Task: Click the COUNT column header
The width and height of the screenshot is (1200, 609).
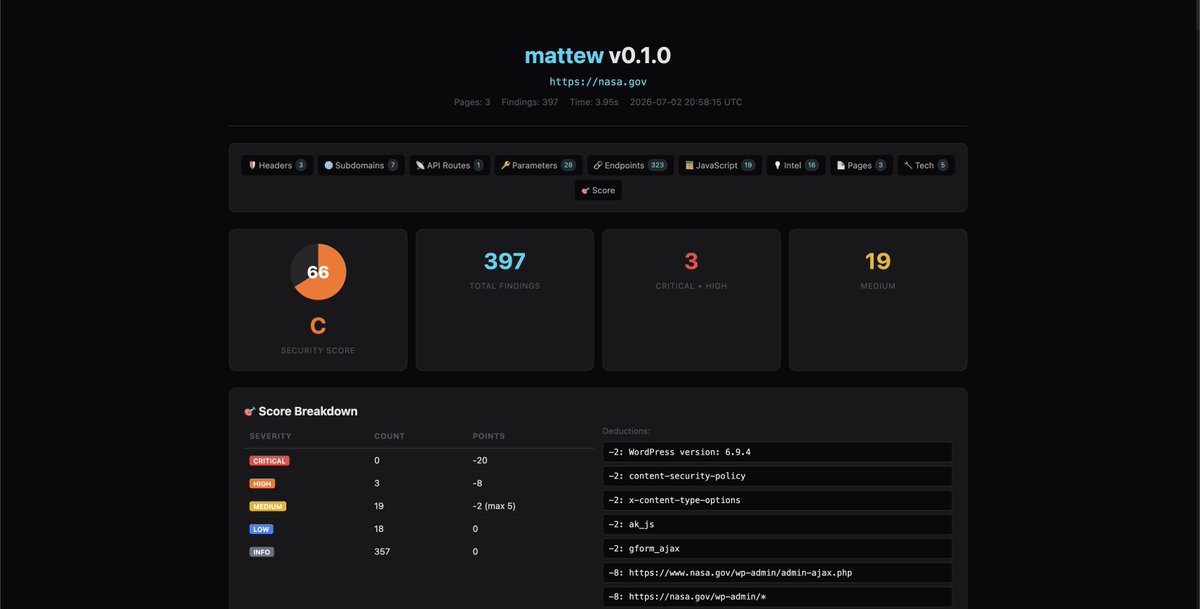Action: pyautogui.click(x=389, y=437)
